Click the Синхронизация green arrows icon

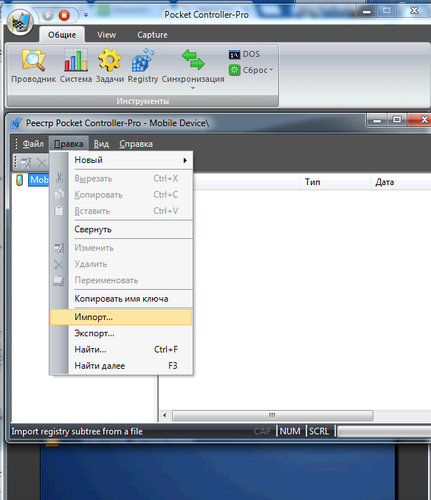(193, 60)
